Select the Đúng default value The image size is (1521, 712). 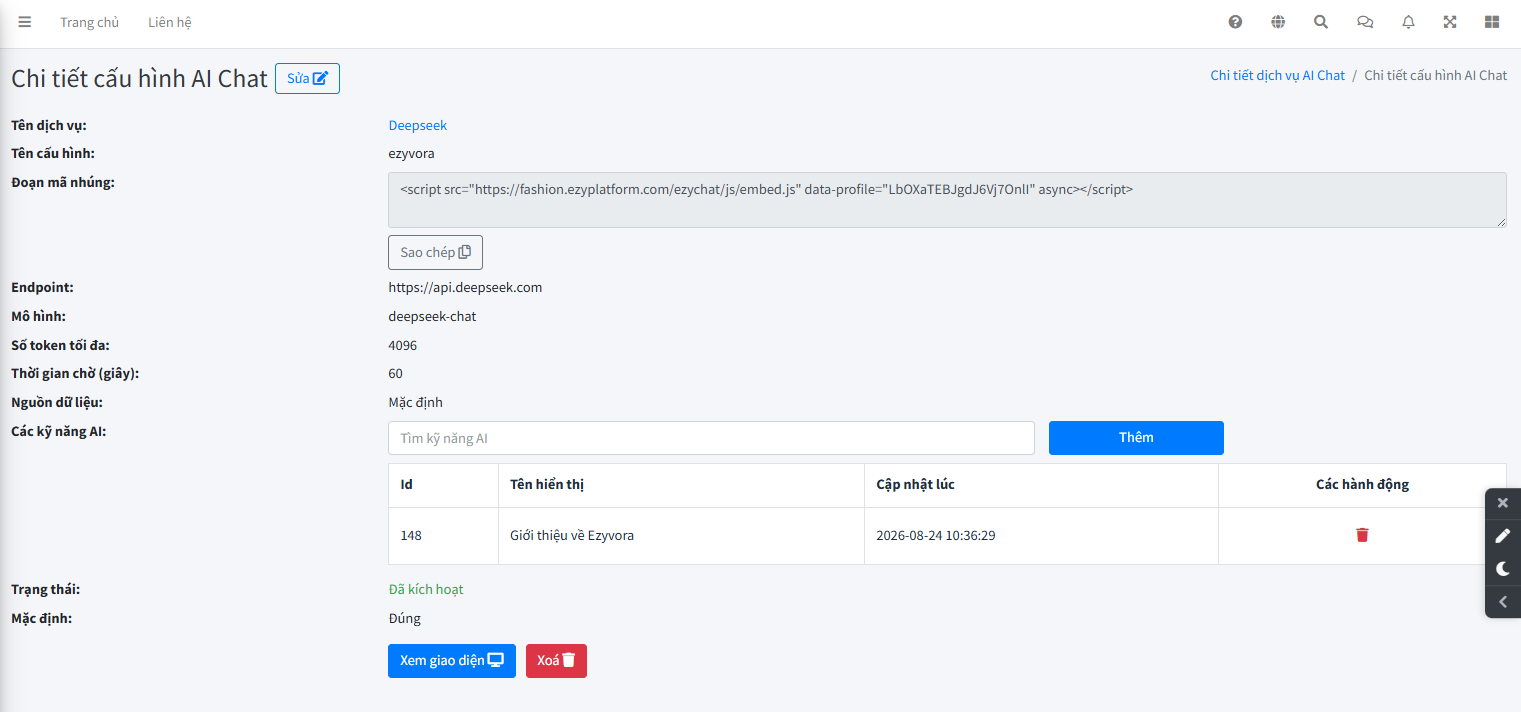[x=404, y=618]
